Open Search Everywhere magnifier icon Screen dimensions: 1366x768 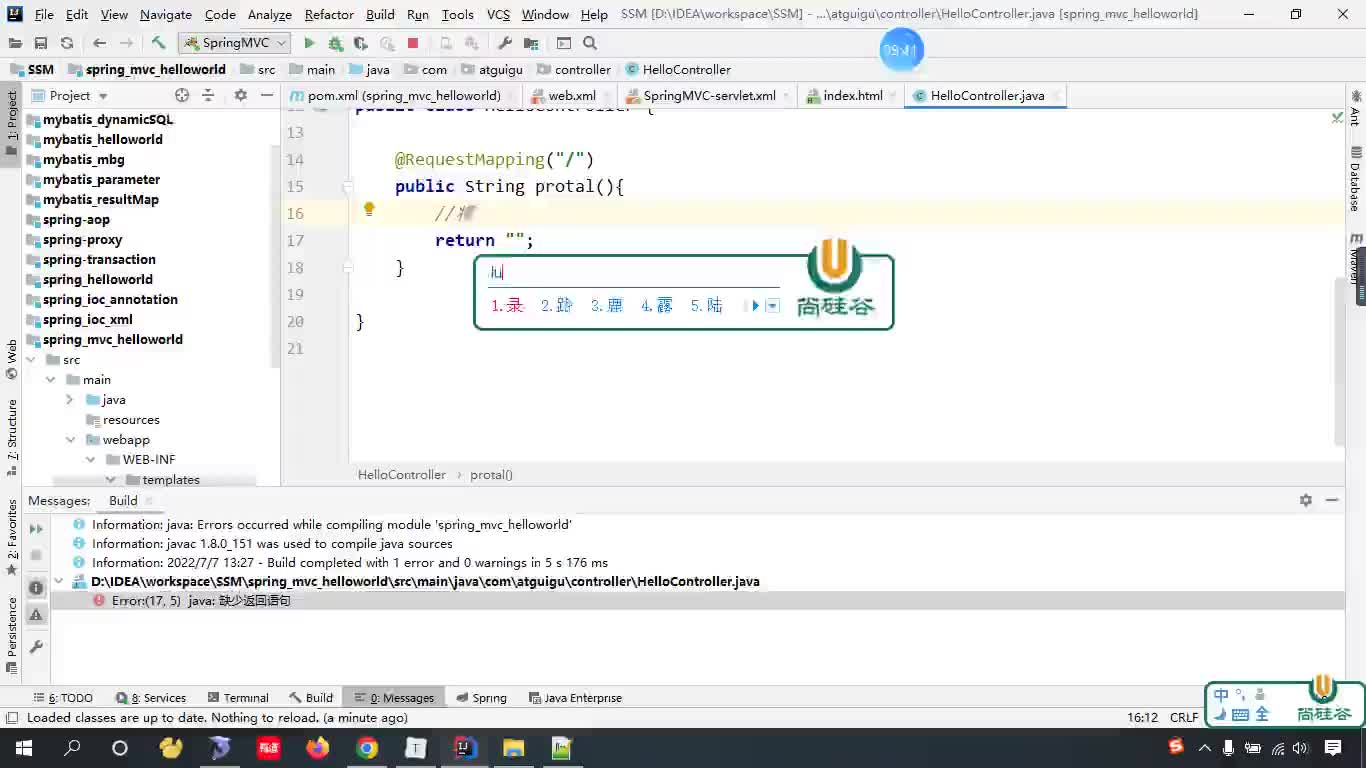click(590, 43)
